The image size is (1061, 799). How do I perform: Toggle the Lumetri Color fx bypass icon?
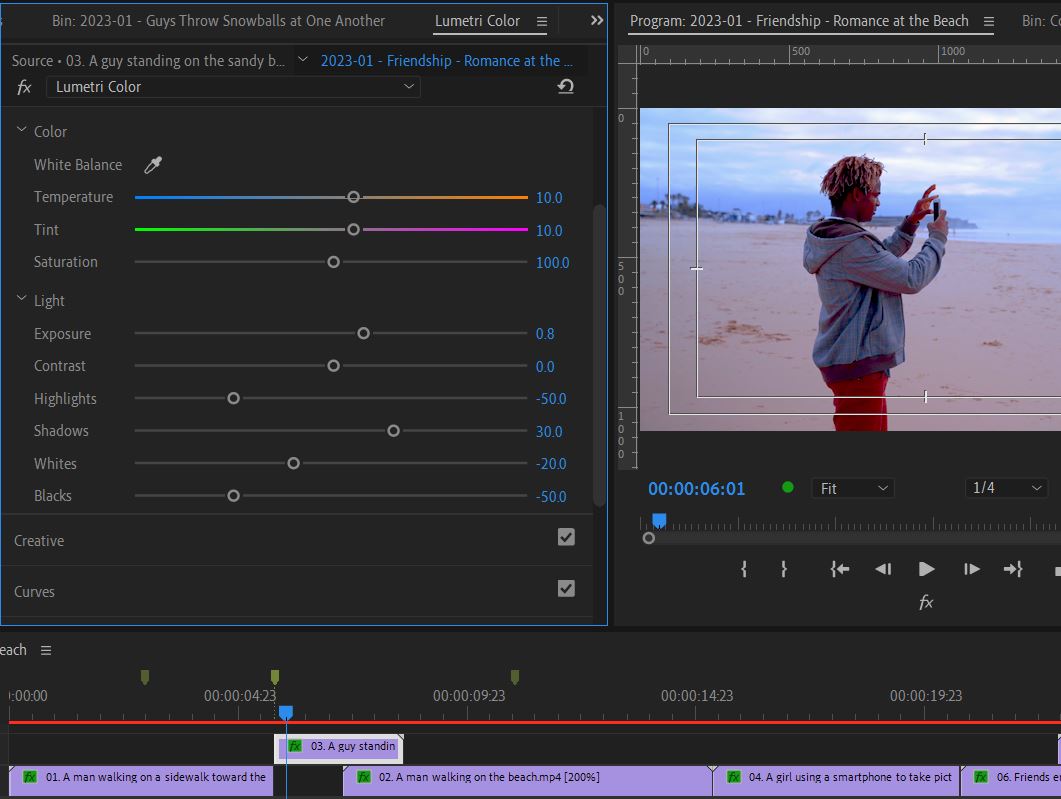[x=24, y=87]
